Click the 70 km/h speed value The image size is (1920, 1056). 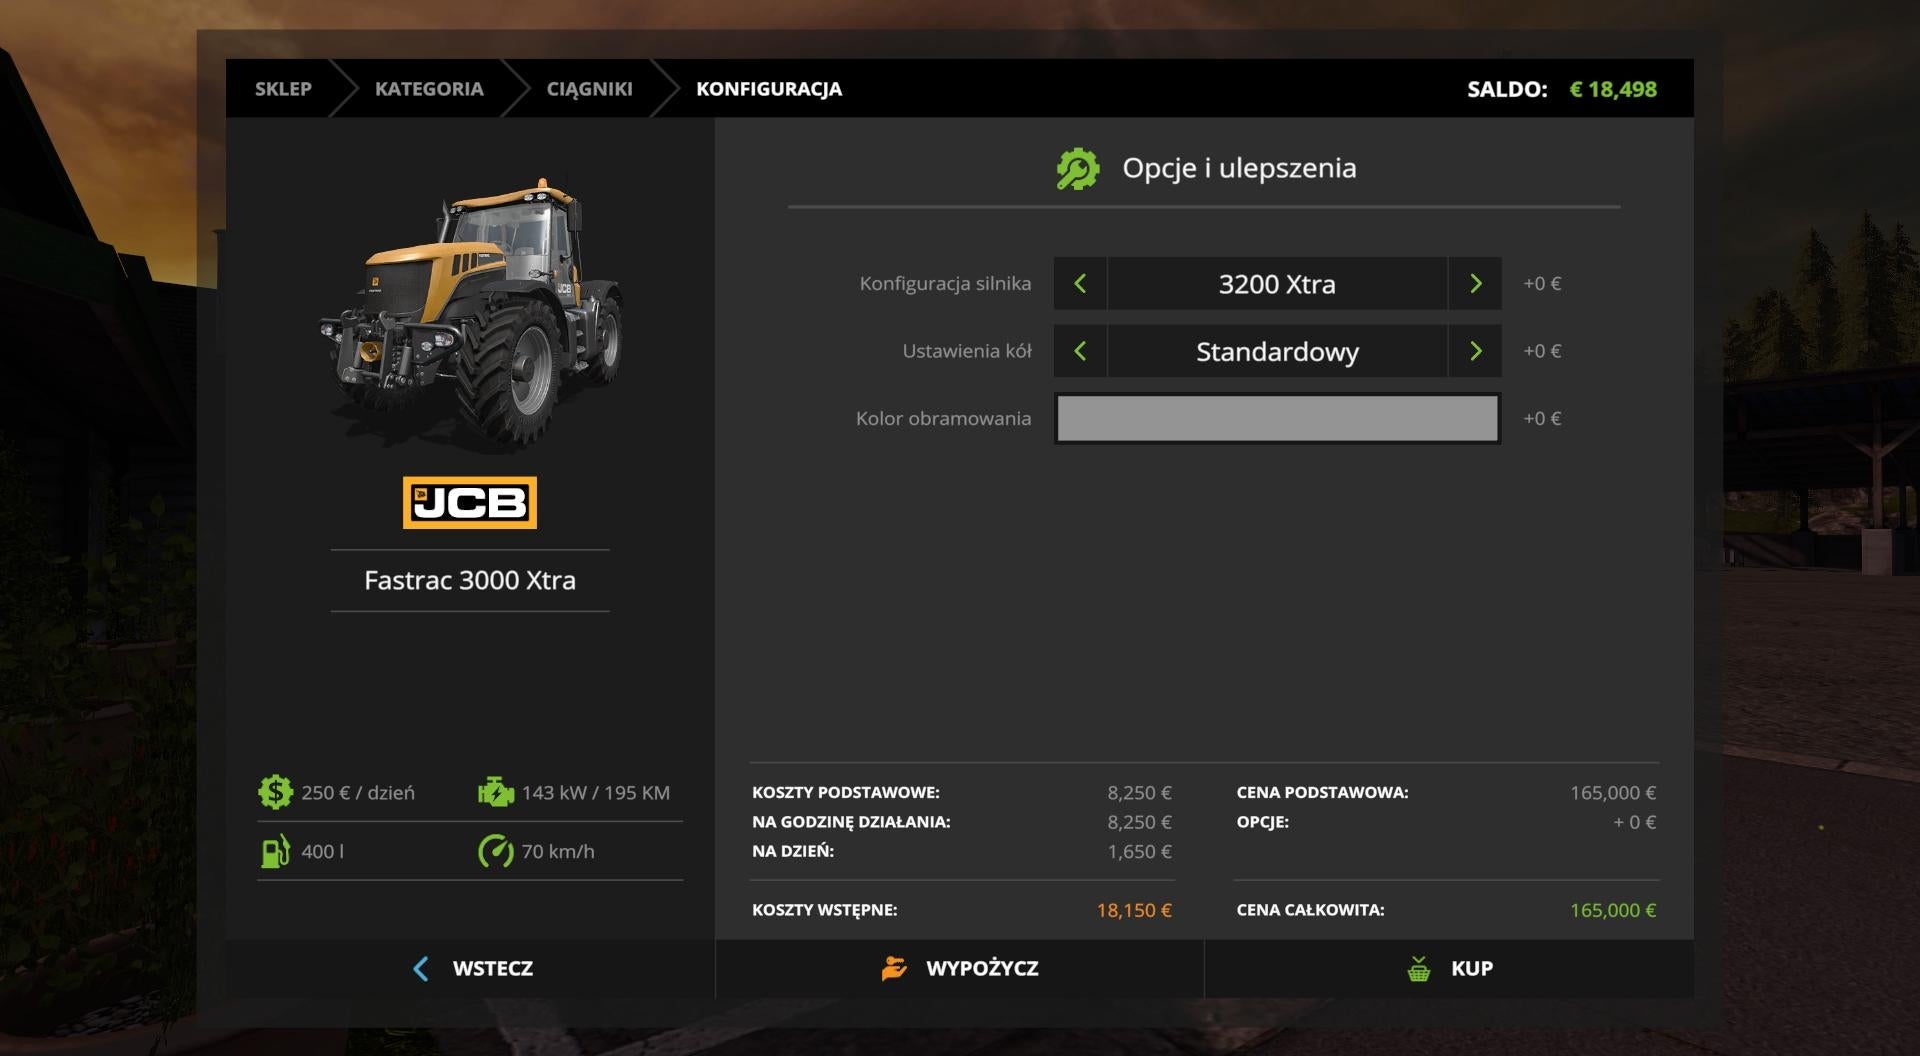point(558,851)
